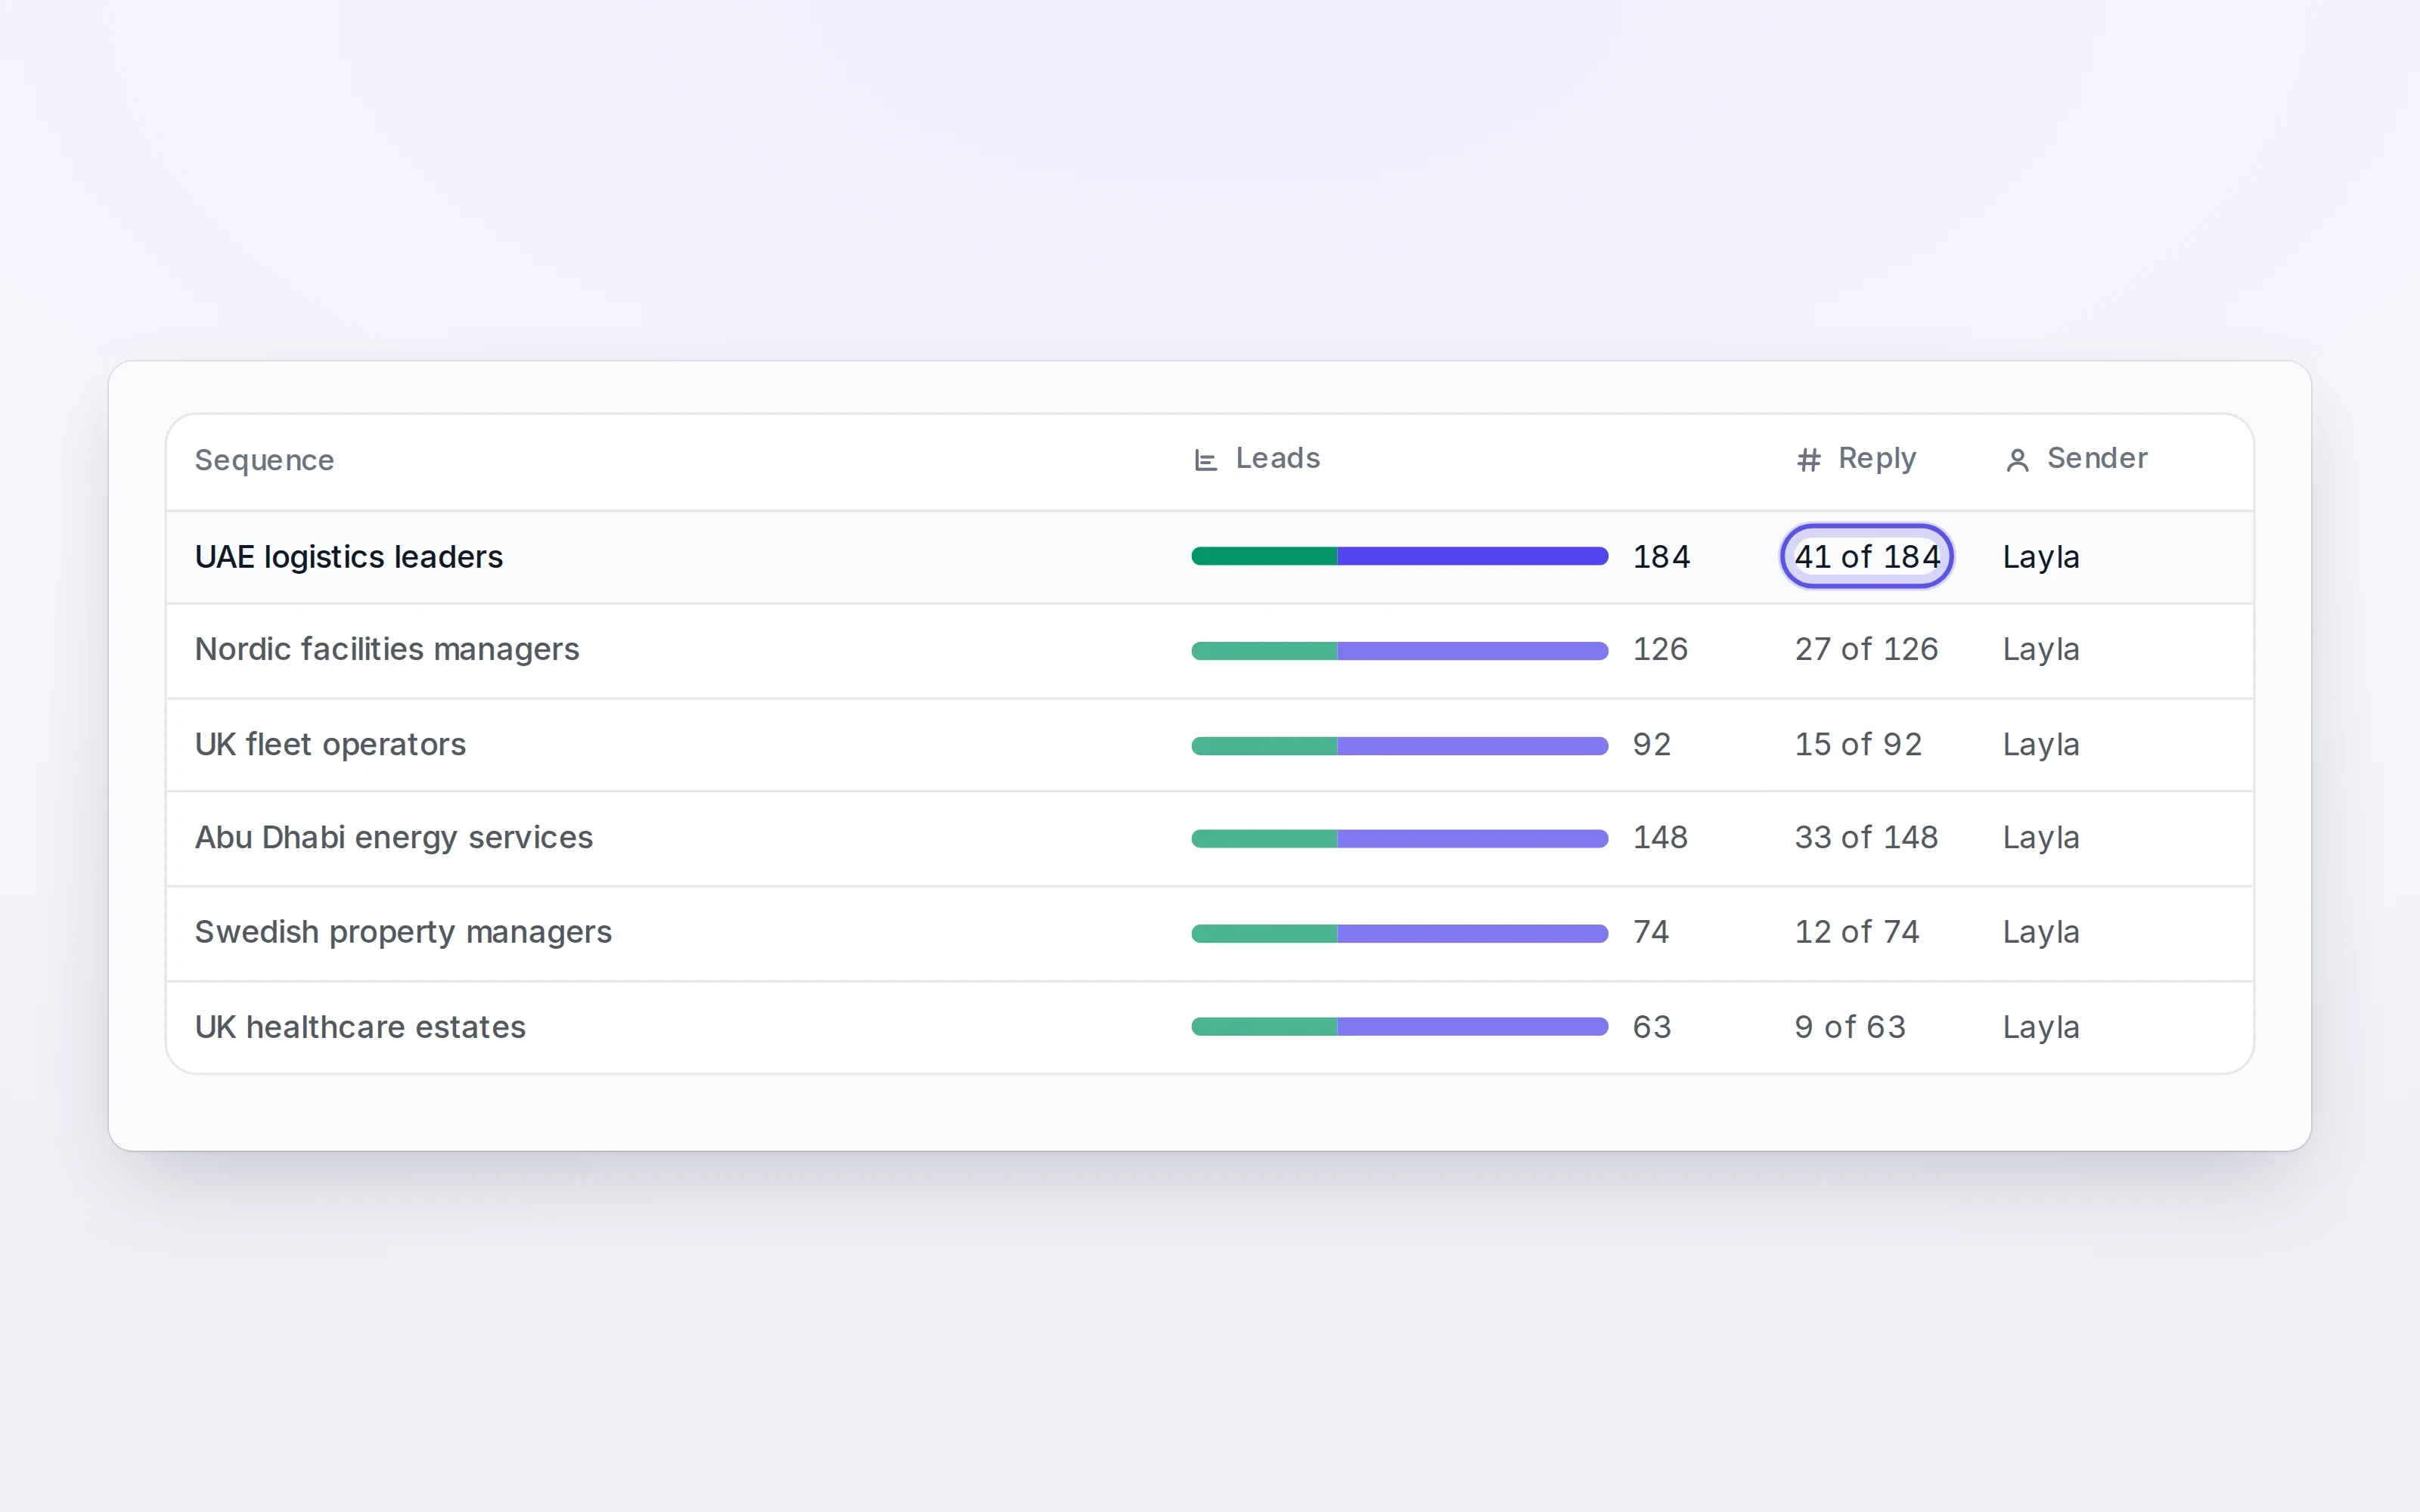This screenshot has height=1512, width=2420.
Task: Open the Nordic facilities managers sequence
Action: (x=387, y=650)
